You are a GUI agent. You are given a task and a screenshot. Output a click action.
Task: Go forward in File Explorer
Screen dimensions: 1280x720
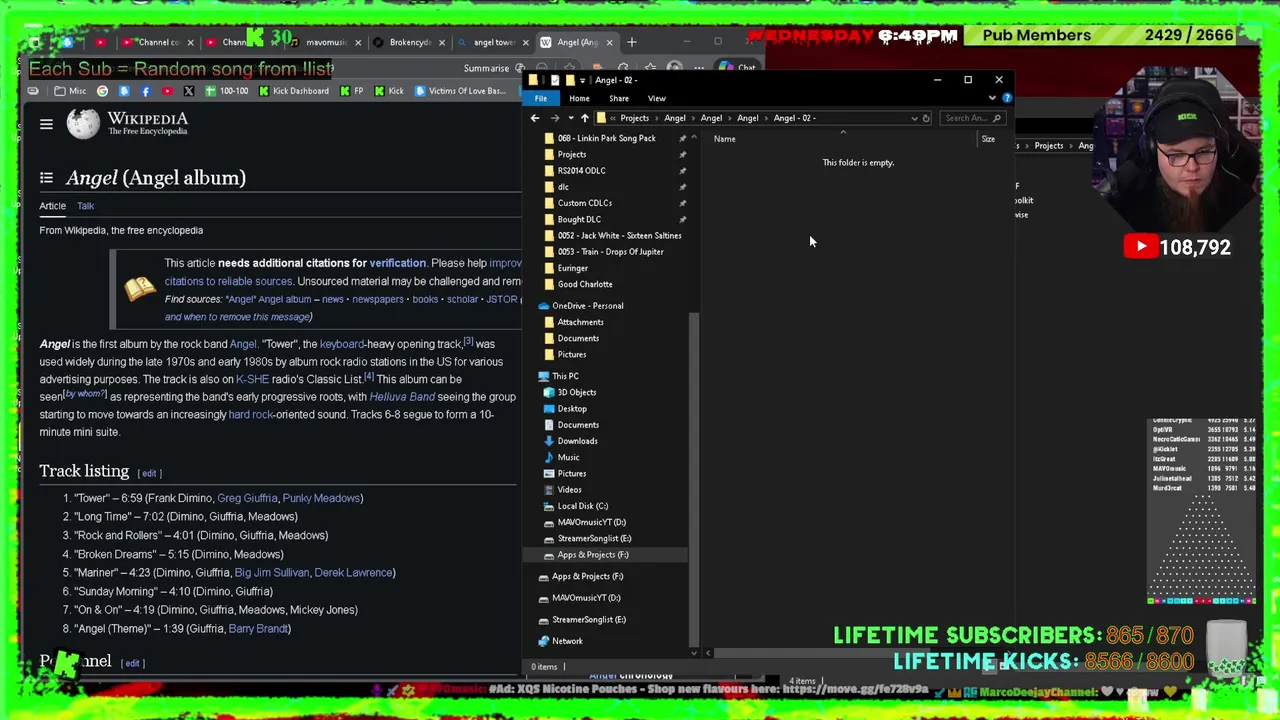click(x=555, y=118)
